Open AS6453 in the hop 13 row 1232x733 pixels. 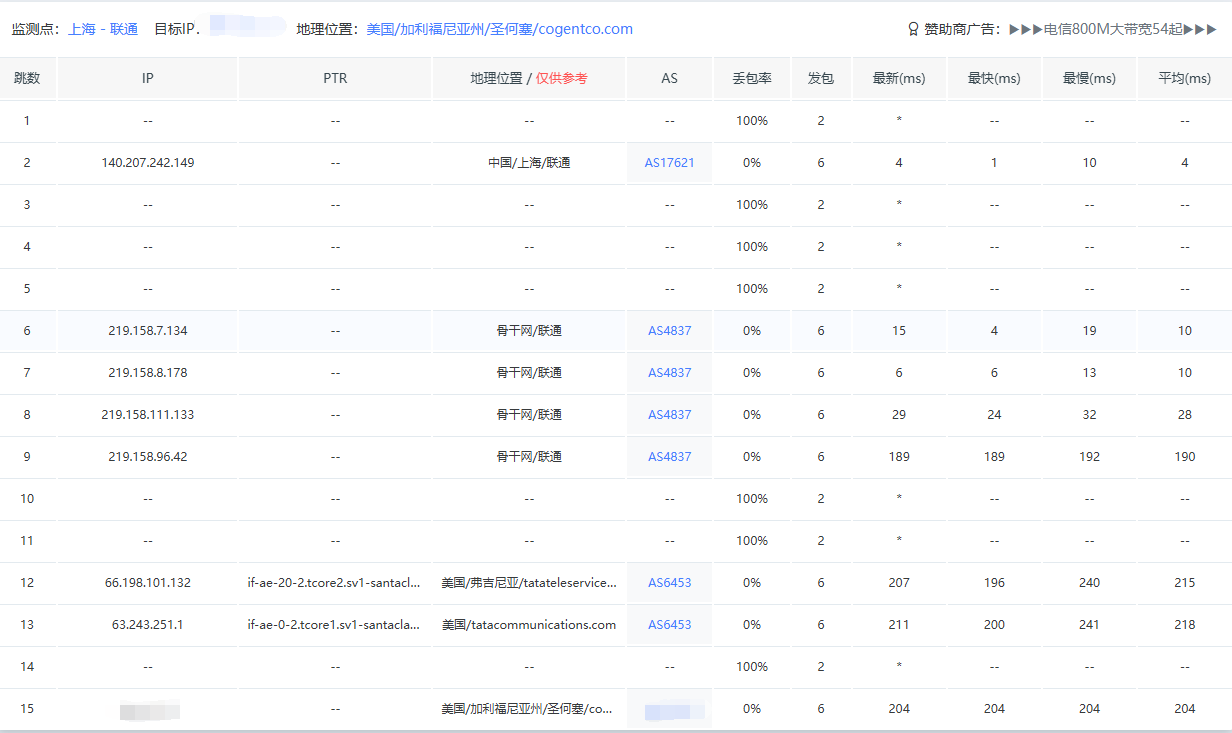point(669,624)
